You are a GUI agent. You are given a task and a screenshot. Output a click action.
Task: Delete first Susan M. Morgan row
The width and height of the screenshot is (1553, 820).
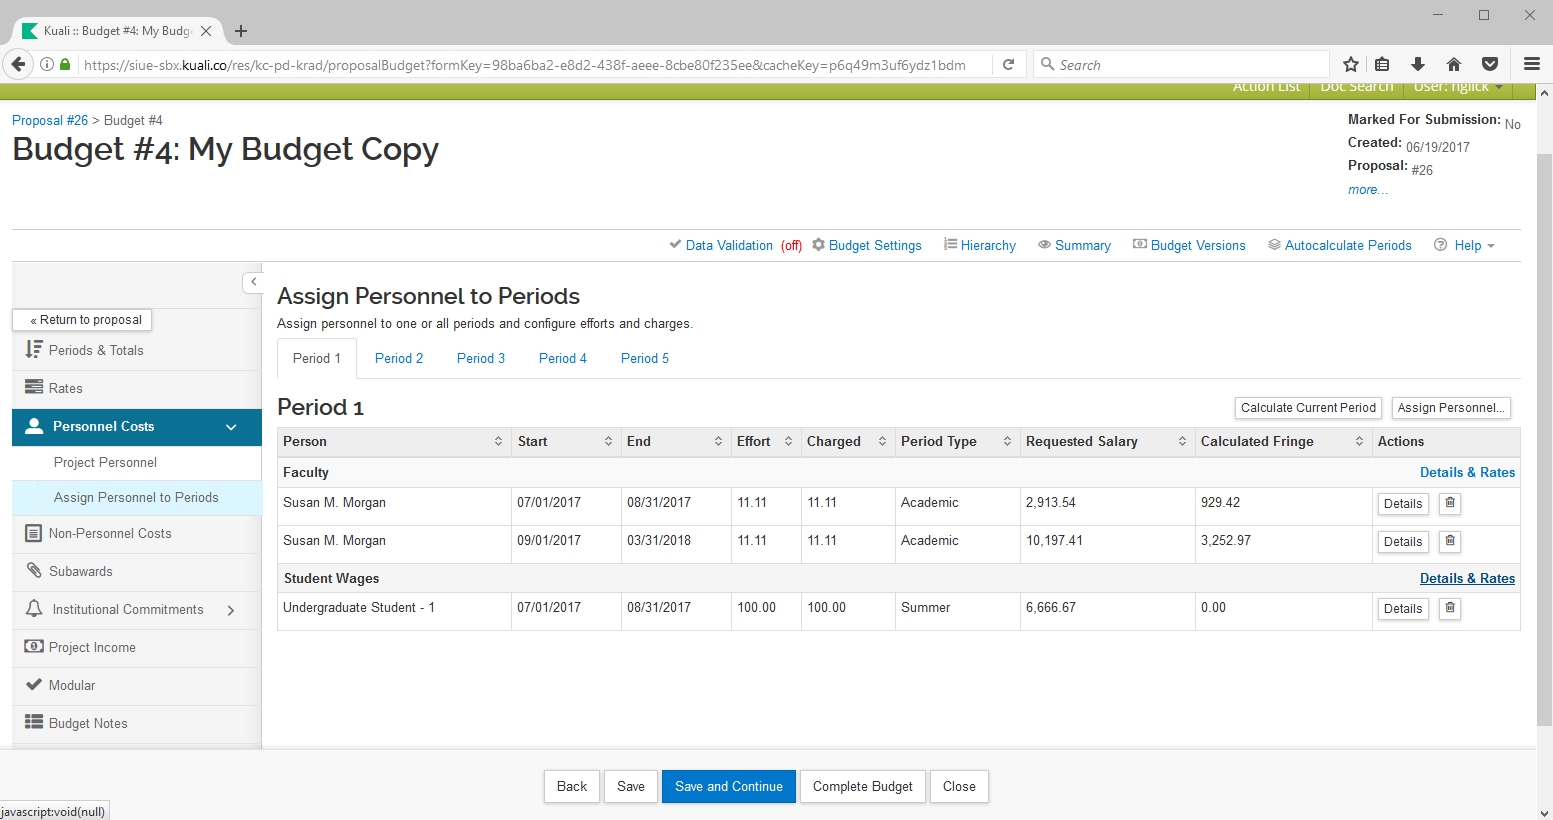click(x=1450, y=503)
